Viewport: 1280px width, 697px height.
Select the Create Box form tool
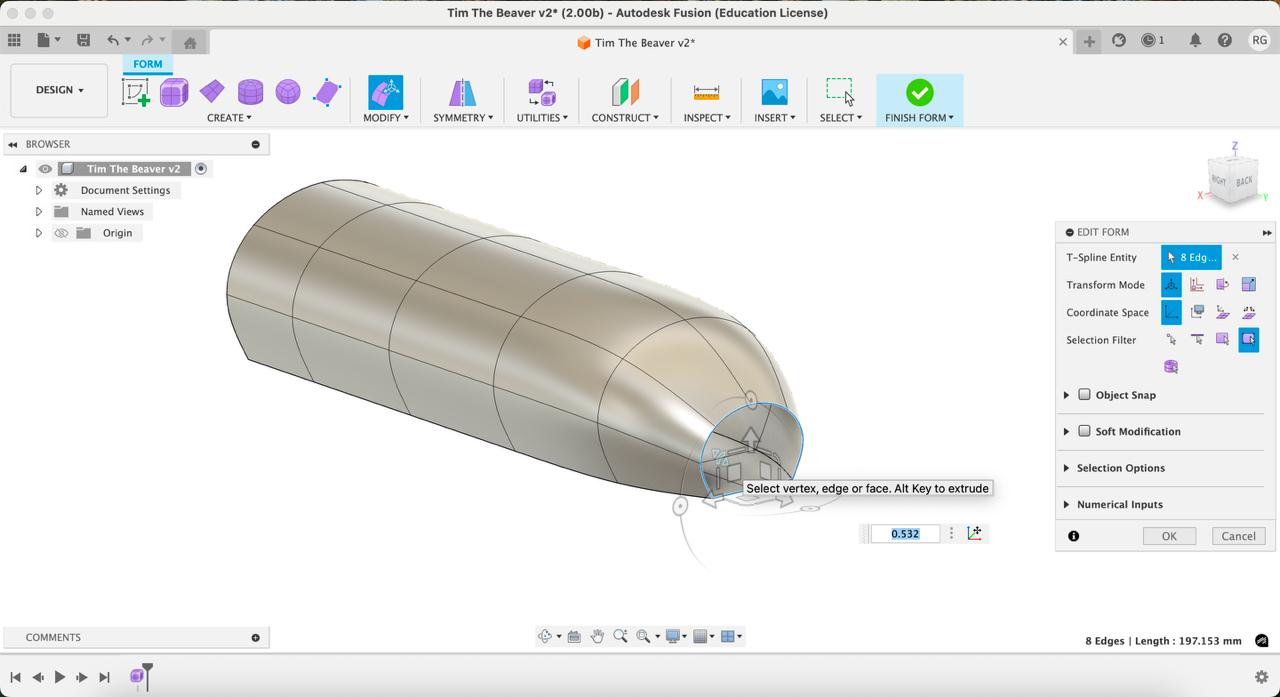point(174,93)
